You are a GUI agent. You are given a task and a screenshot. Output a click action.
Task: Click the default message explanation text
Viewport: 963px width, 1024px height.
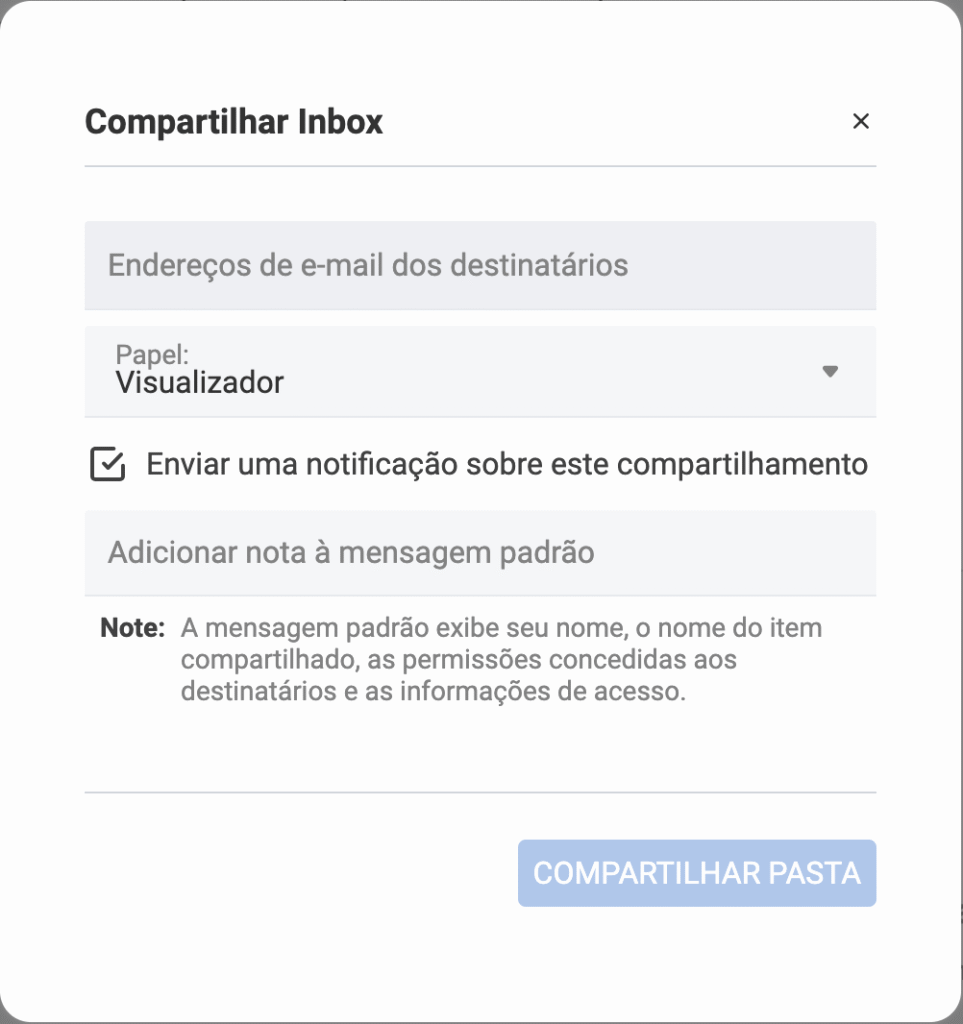[x=500, y=661]
